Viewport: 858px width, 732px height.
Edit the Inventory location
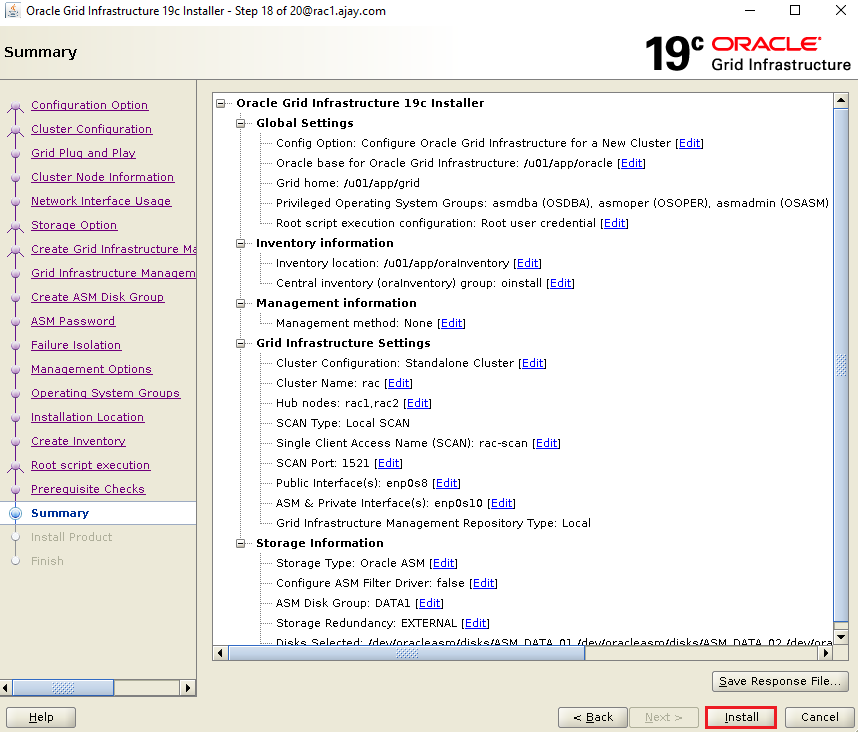pos(527,263)
